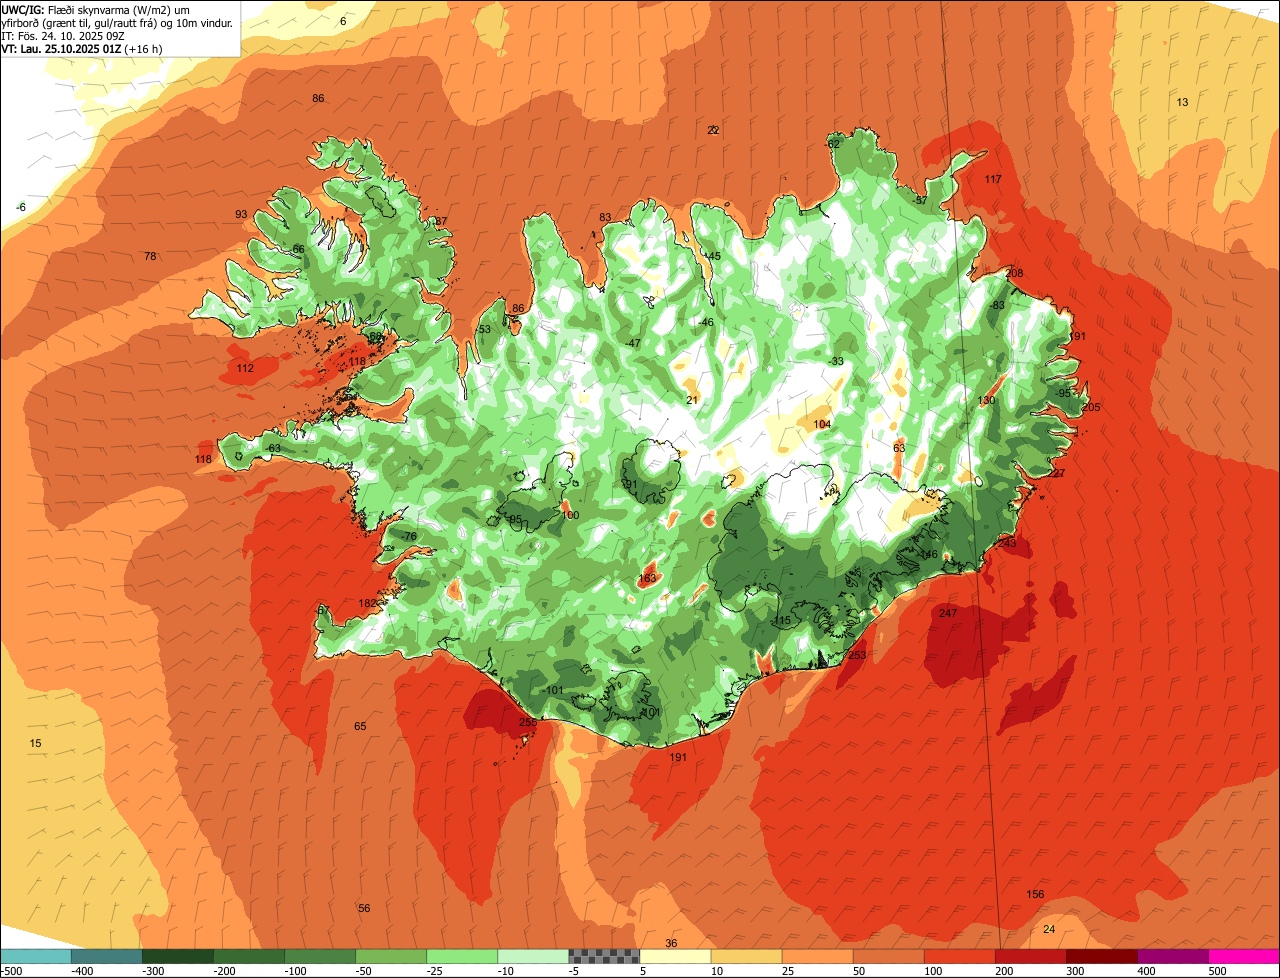Image resolution: width=1280 pixels, height=978 pixels.
Task: Click the flux value 65 in the southwest sea
Action: click(x=360, y=726)
